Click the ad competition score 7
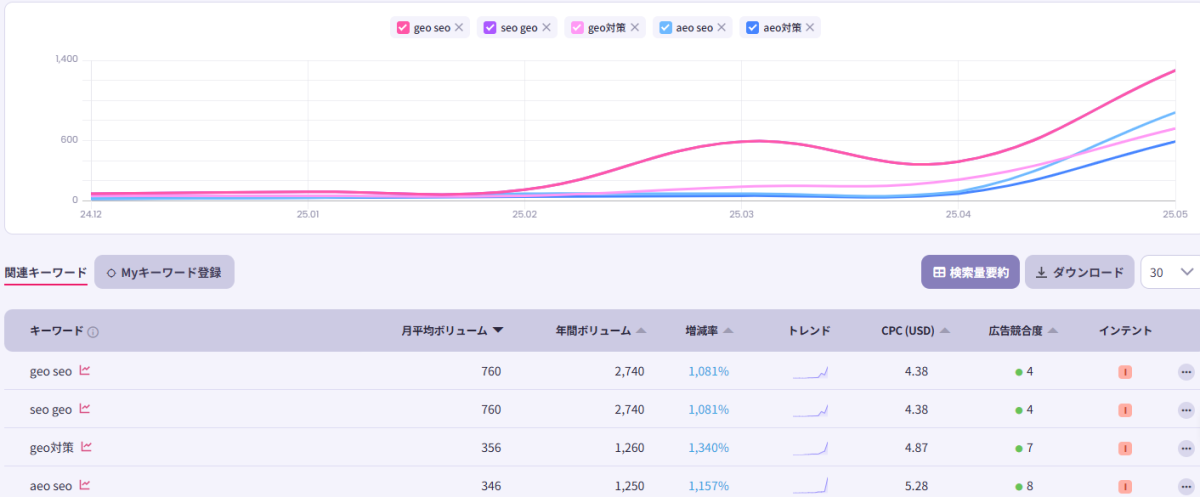 click(x=1029, y=448)
